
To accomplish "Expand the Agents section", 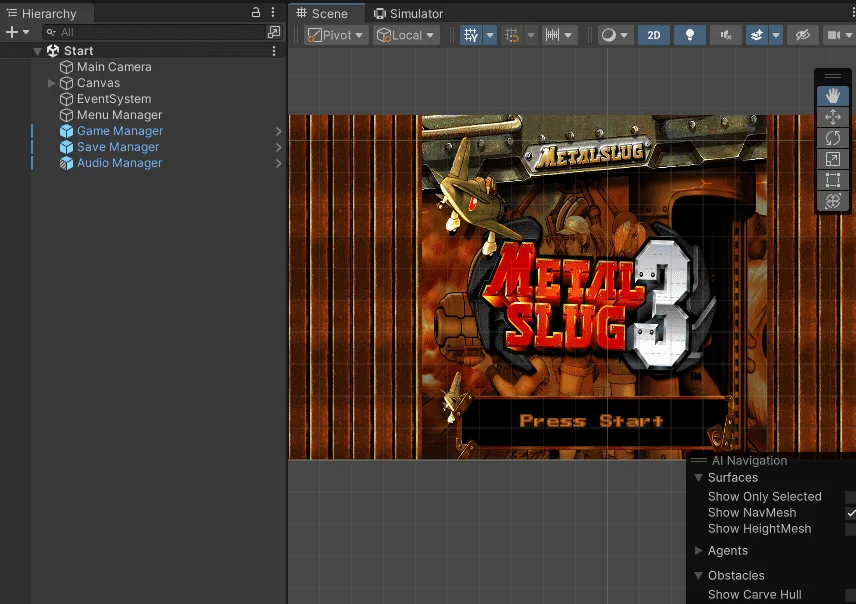I will pyautogui.click(x=698, y=550).
